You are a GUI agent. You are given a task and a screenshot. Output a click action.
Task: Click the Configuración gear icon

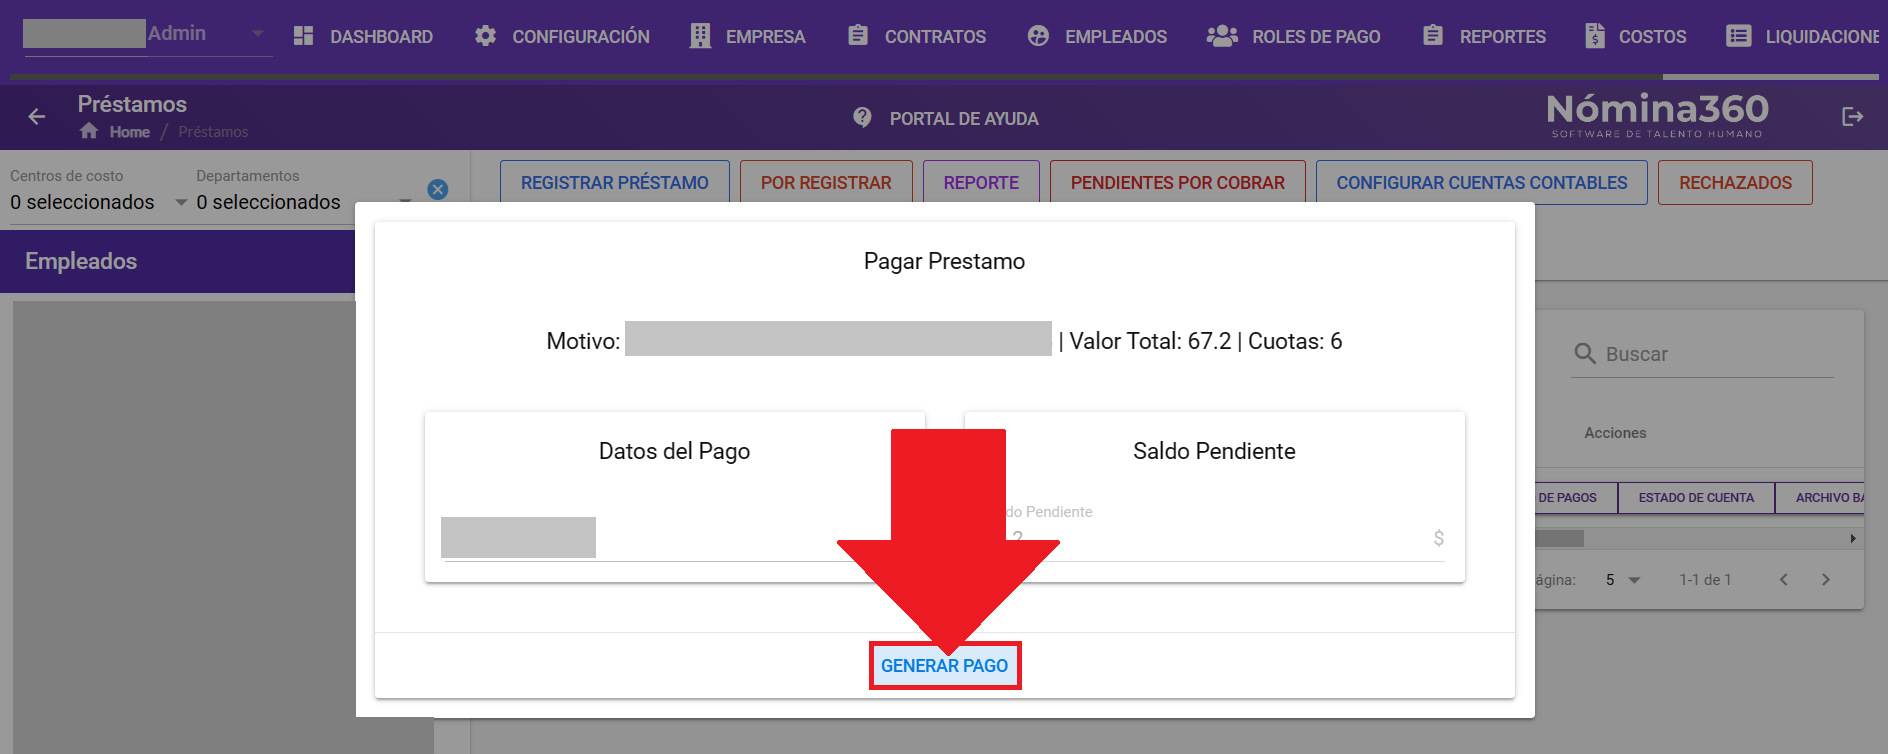(x=485, y=36)
